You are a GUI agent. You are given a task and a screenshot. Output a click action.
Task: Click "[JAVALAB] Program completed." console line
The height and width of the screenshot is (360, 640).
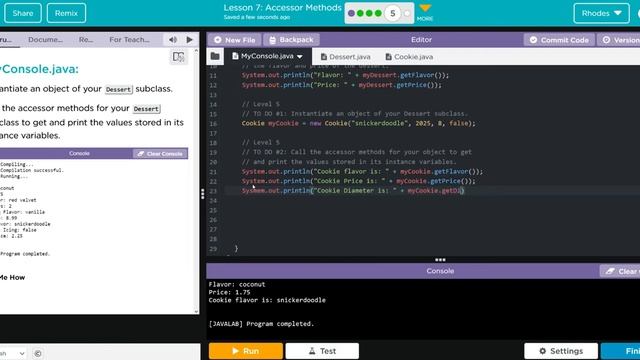coord(261,324)
